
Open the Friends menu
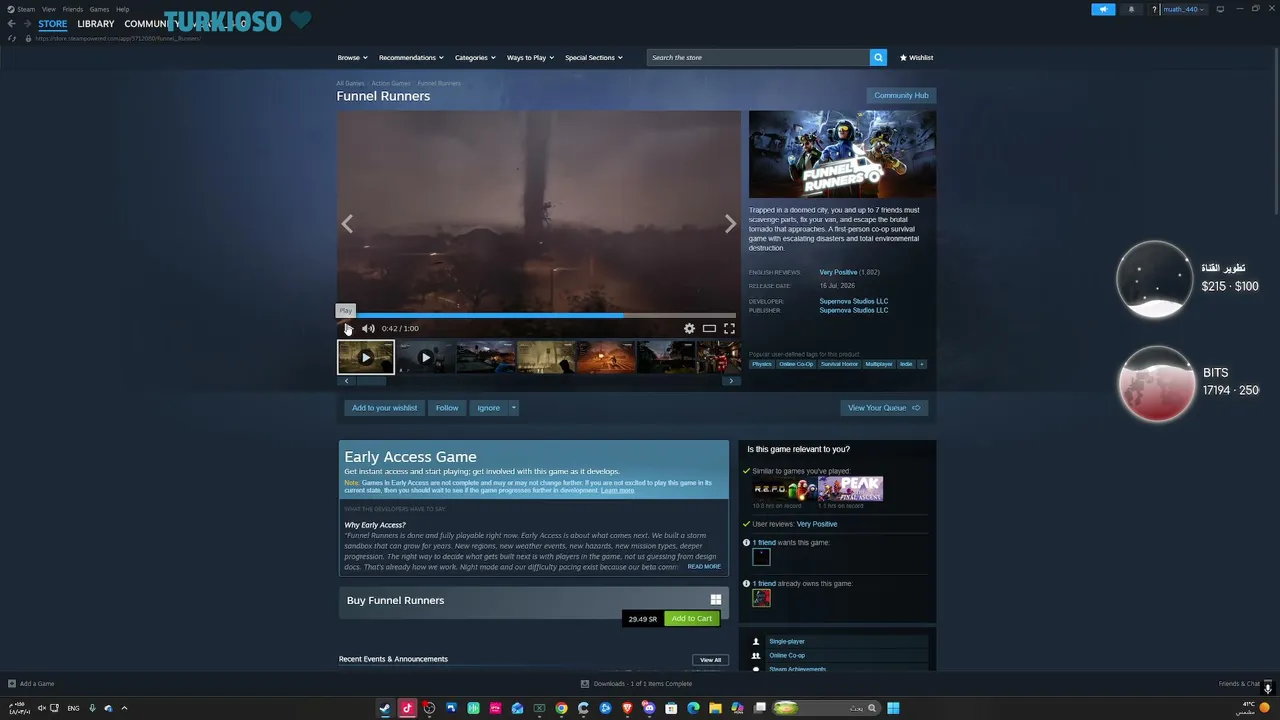pyautogui.click(x=73, y=9)
